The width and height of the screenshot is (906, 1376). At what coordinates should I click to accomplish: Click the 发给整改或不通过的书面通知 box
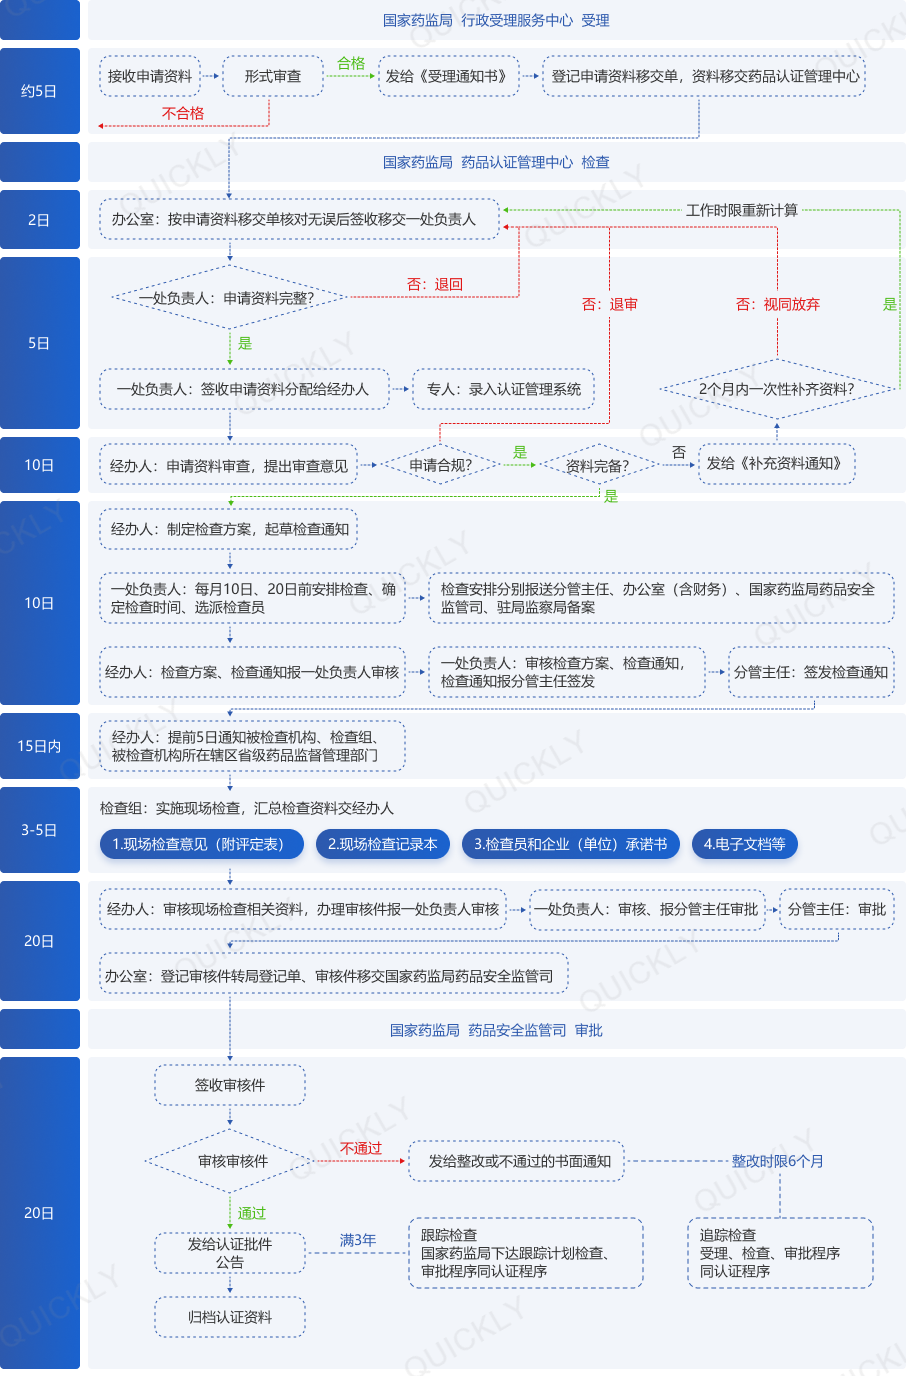[x=516, y=1161]
